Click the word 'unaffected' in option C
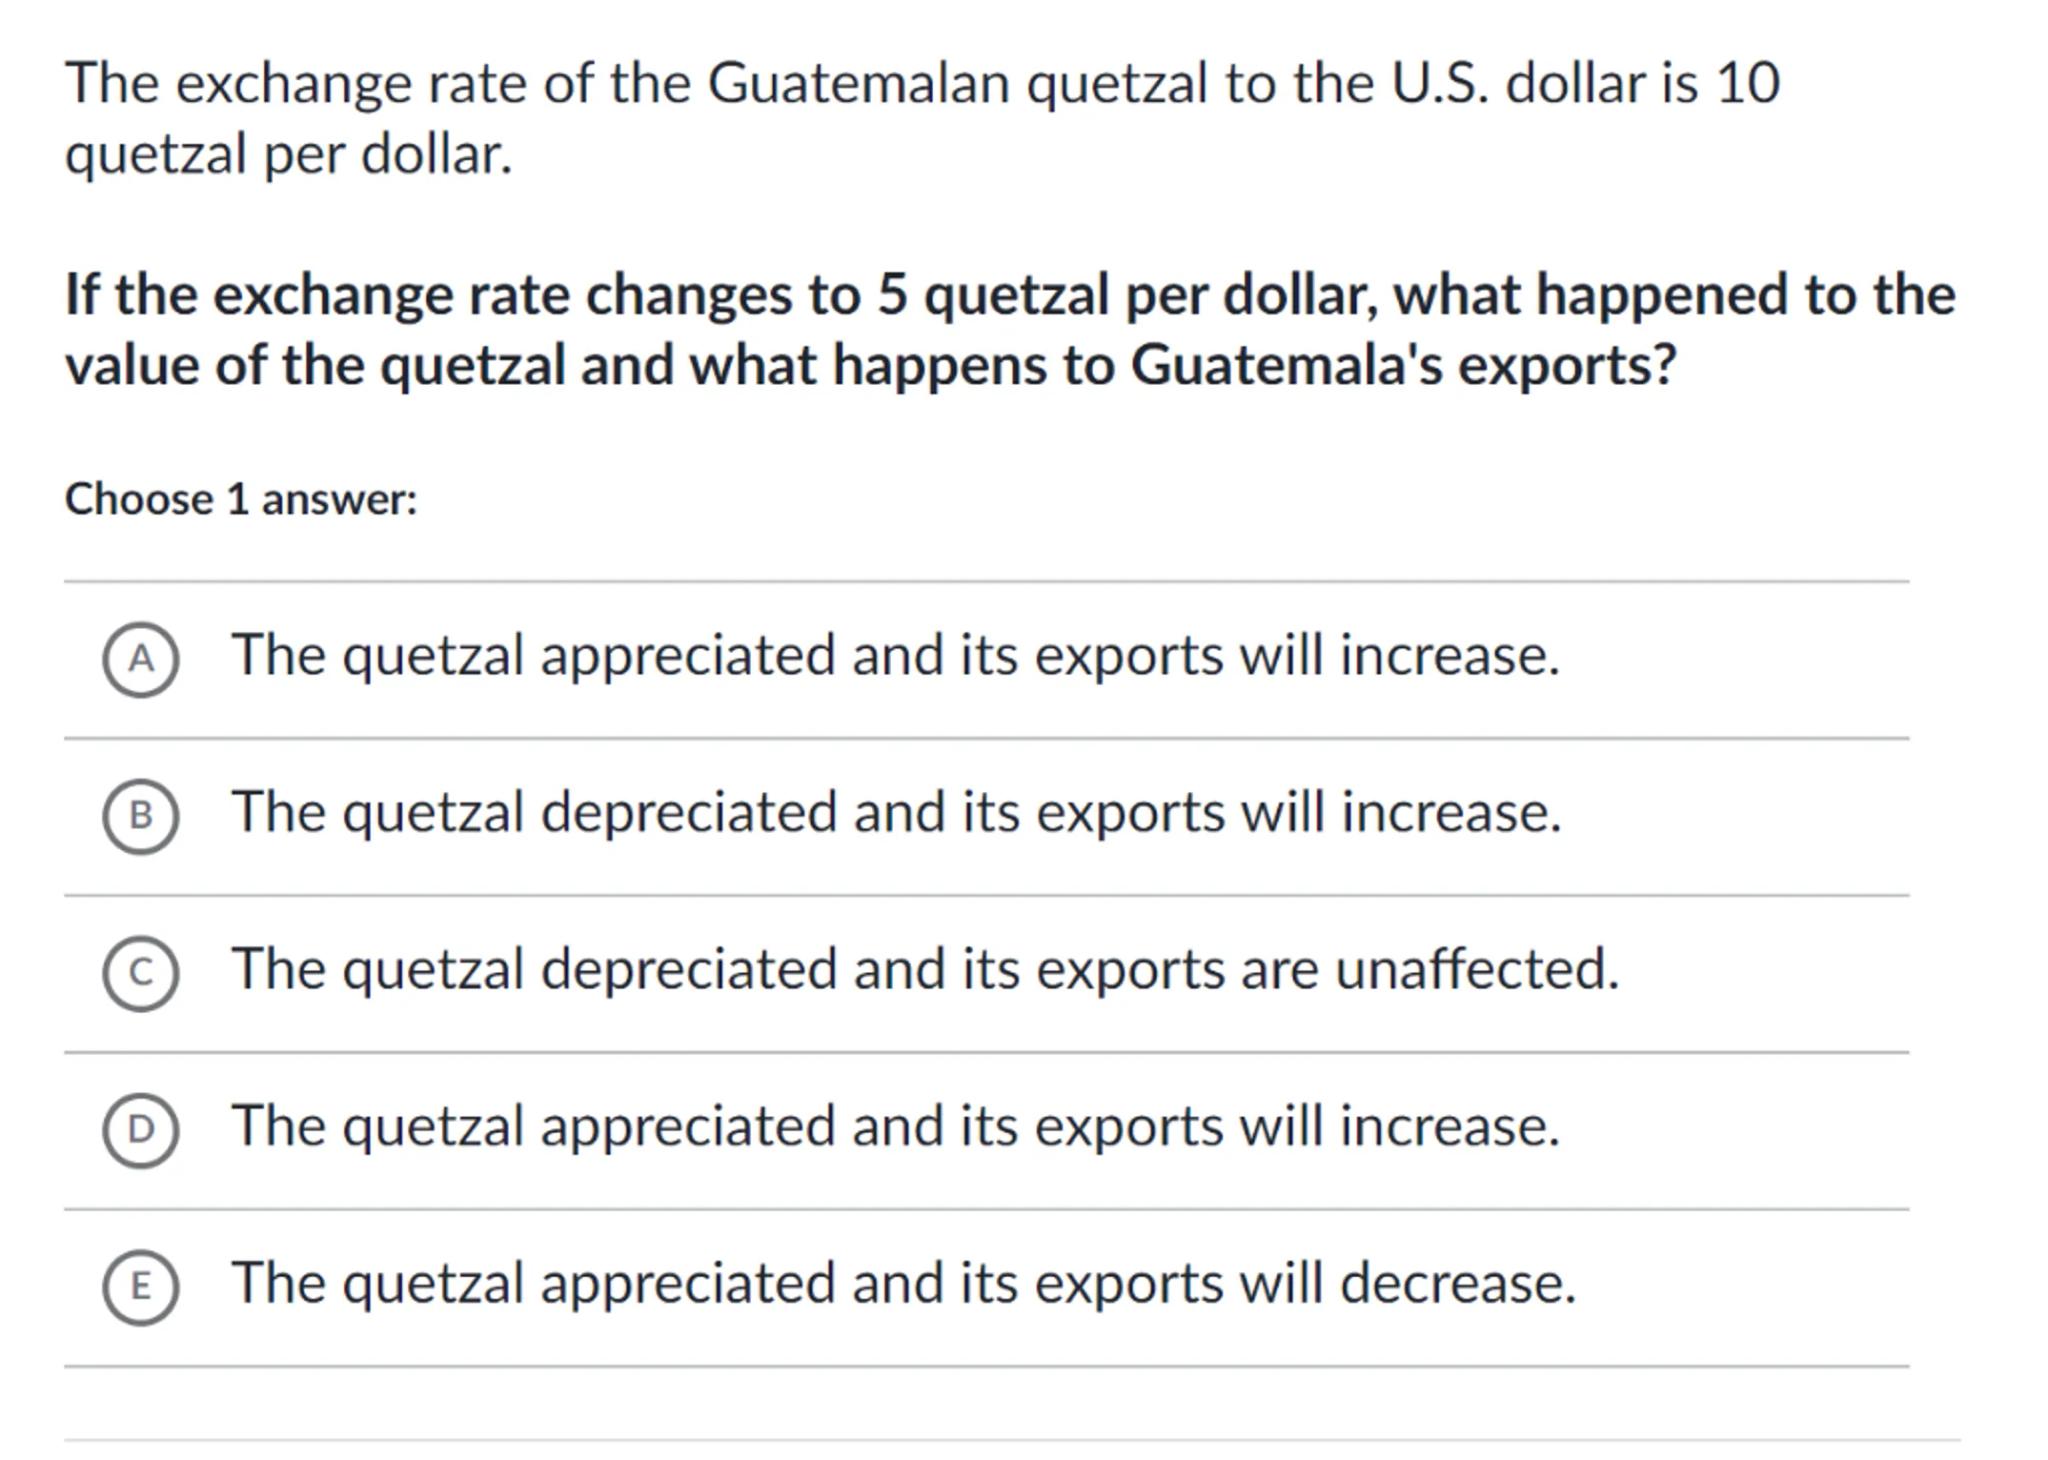Image resolution: width=2048 pixels, height=1460 pixels. [1476, 969]
